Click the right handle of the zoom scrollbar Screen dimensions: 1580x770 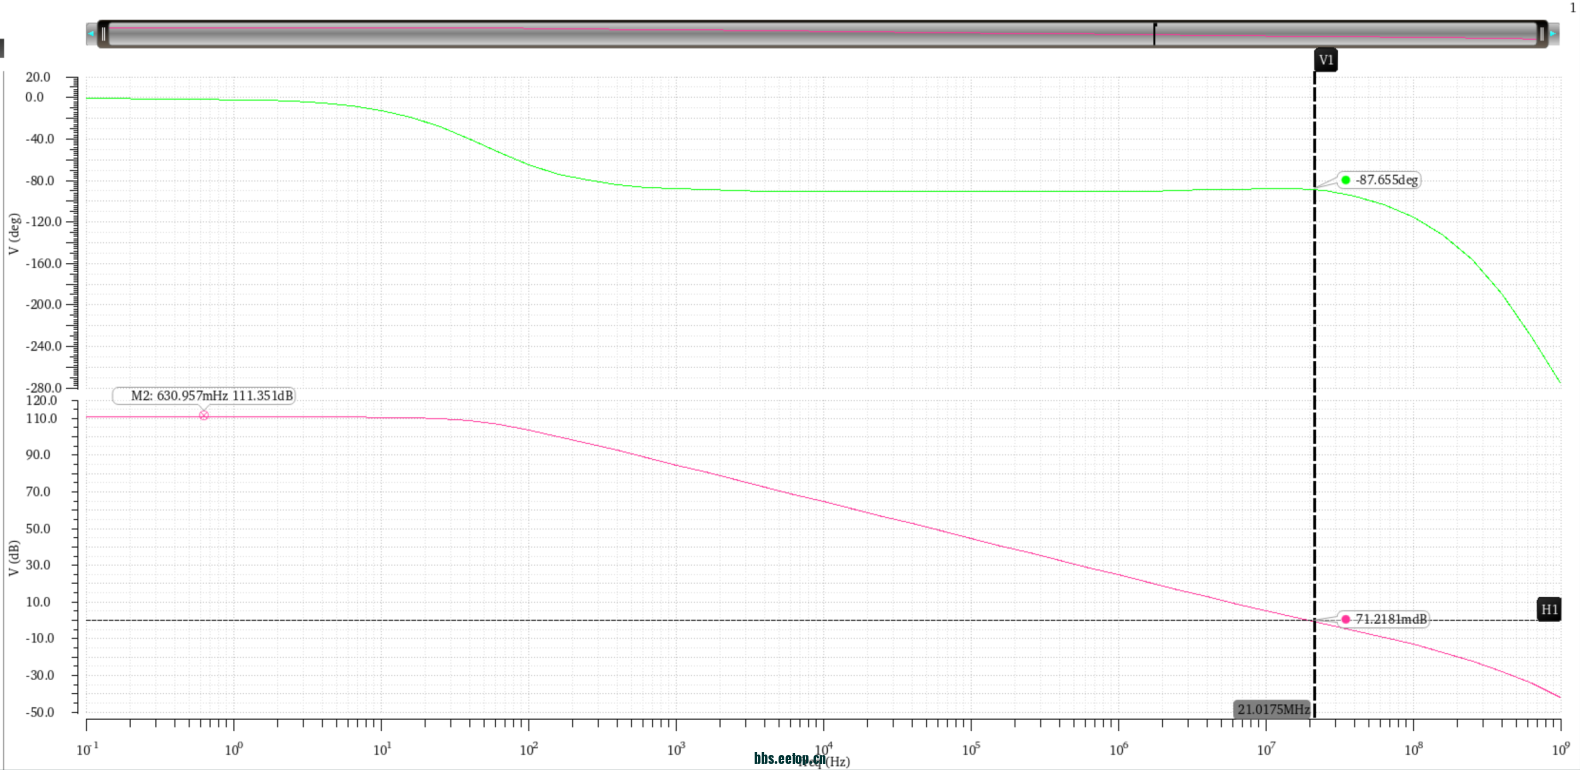tap(1541, 34)
